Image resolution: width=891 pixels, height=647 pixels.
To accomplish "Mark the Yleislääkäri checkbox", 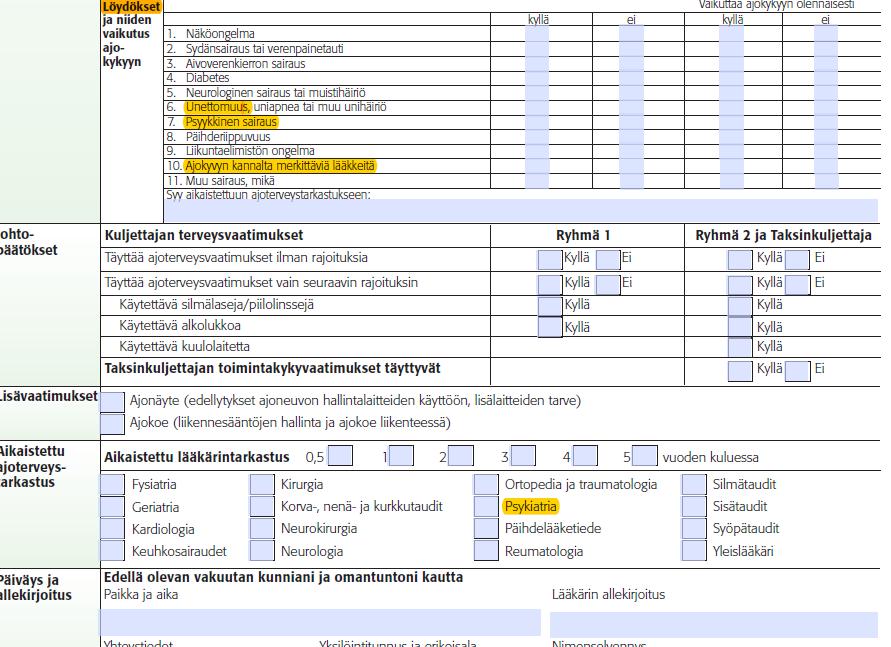I will [x=694, y=551].
